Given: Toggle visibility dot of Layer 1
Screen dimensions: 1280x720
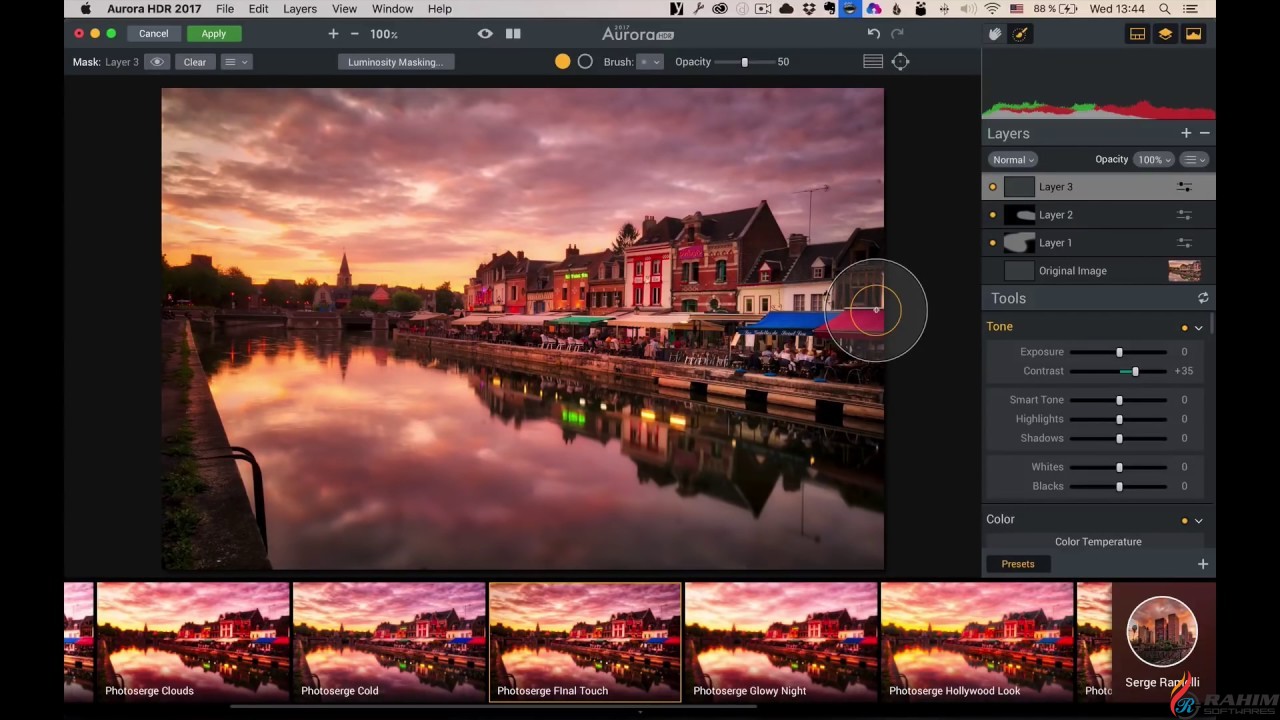Looking at the screenshot, I should (993, 243).
